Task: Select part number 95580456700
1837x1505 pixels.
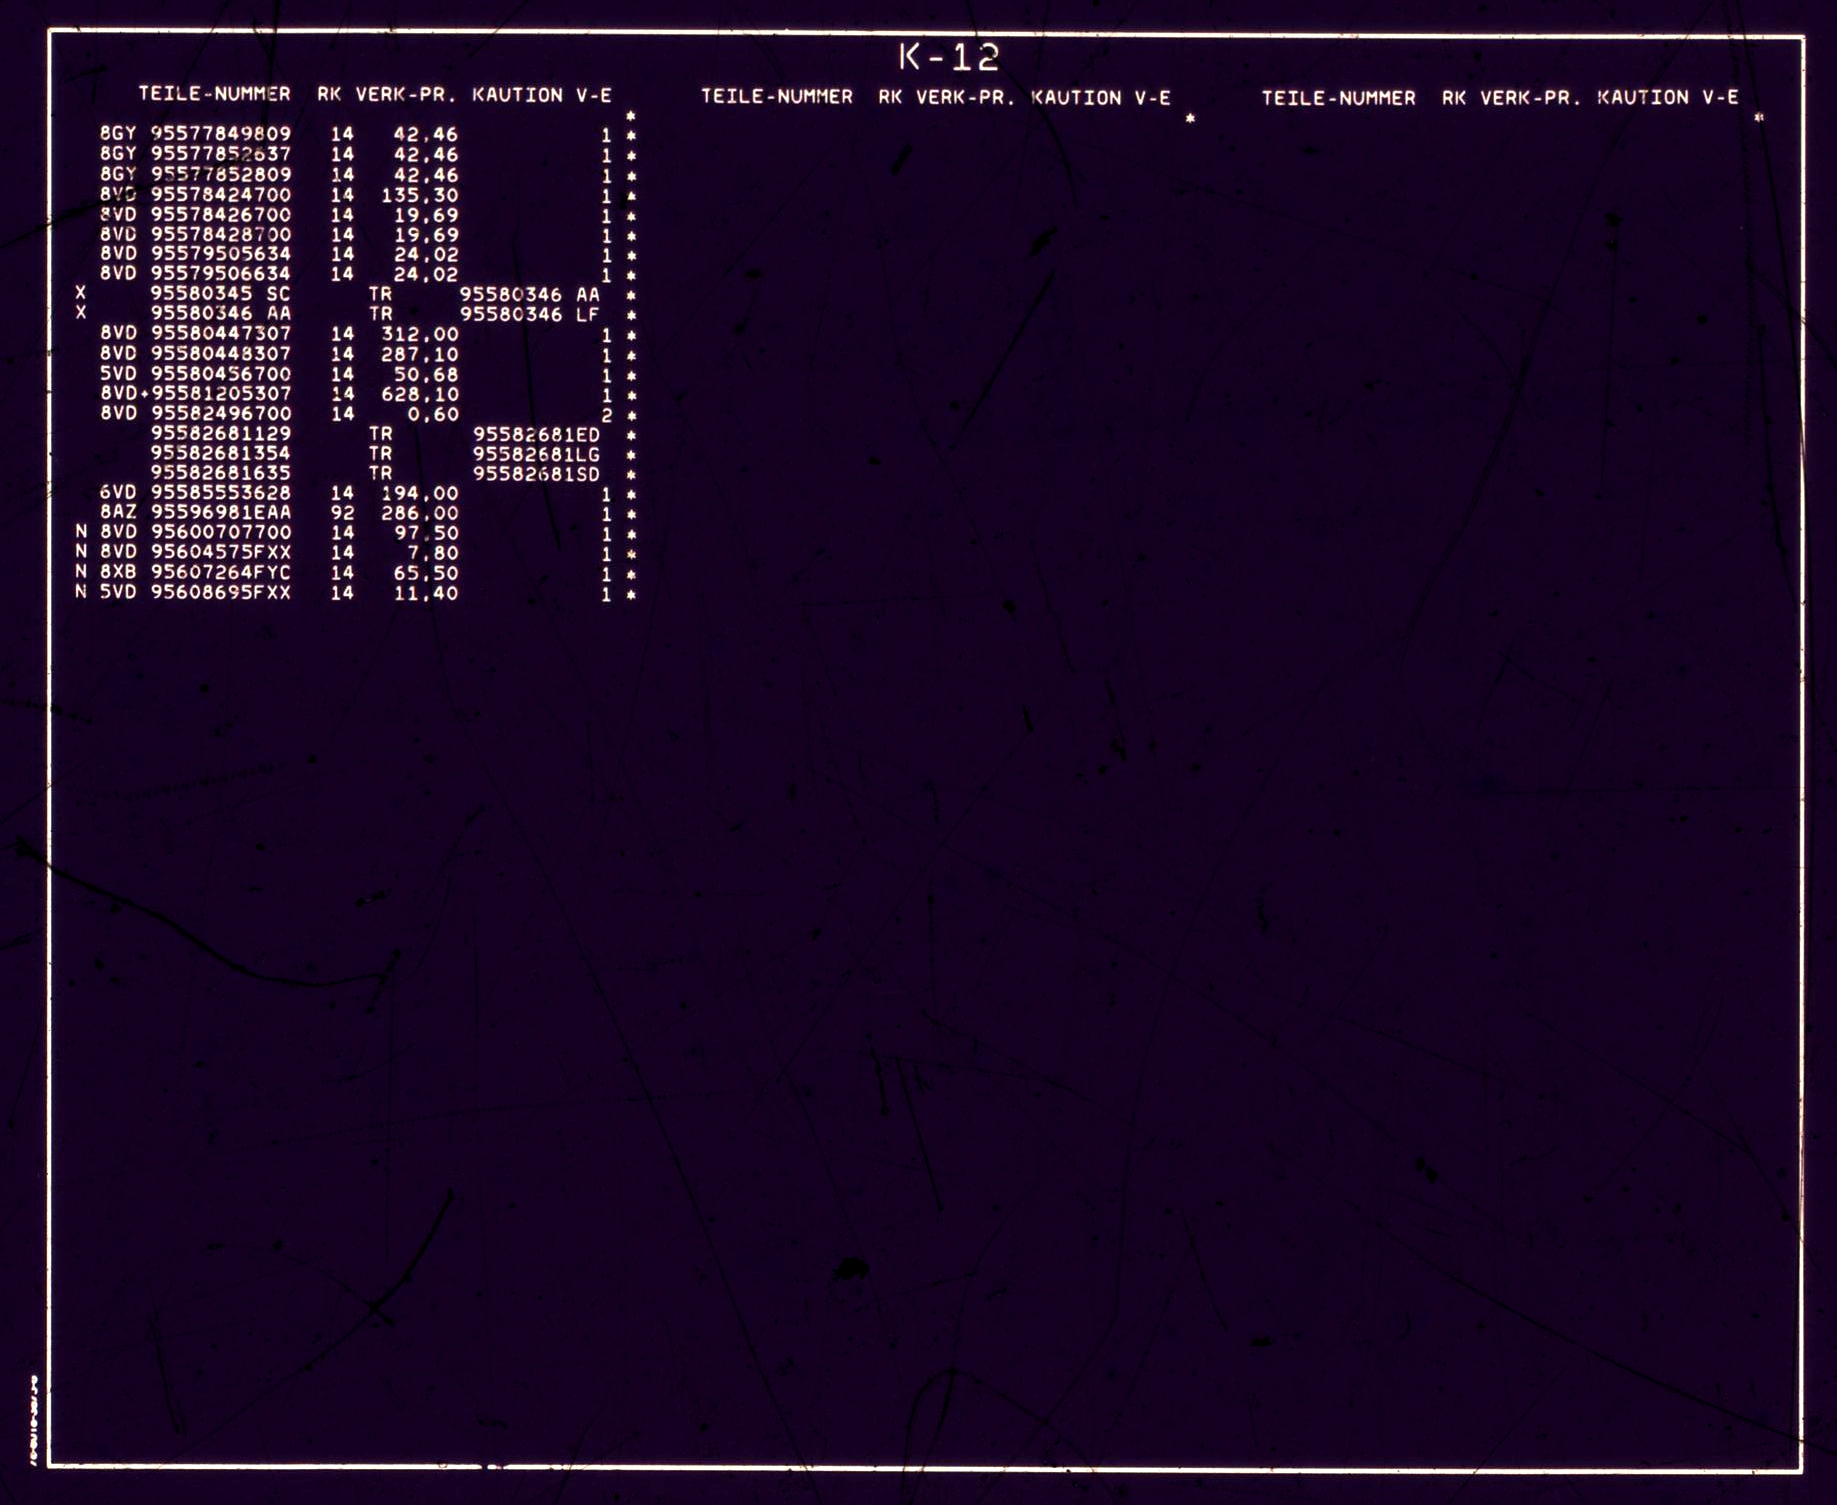Action: [x=221, y=374]
